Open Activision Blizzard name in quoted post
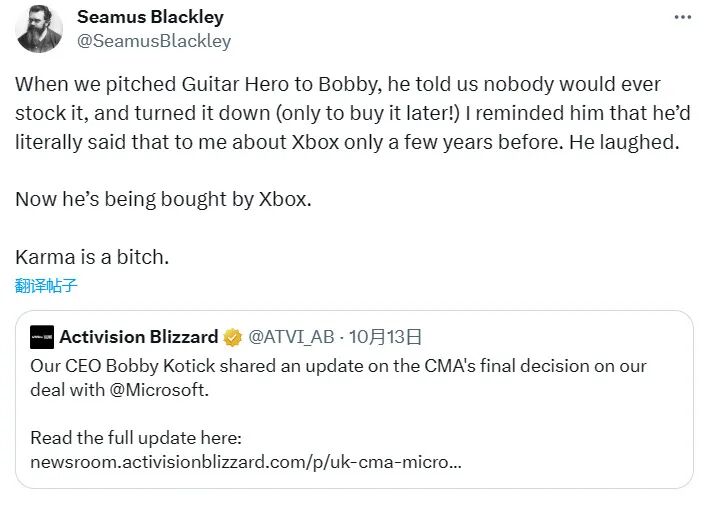Screen dimensions: 711x506 pos(138,336)
